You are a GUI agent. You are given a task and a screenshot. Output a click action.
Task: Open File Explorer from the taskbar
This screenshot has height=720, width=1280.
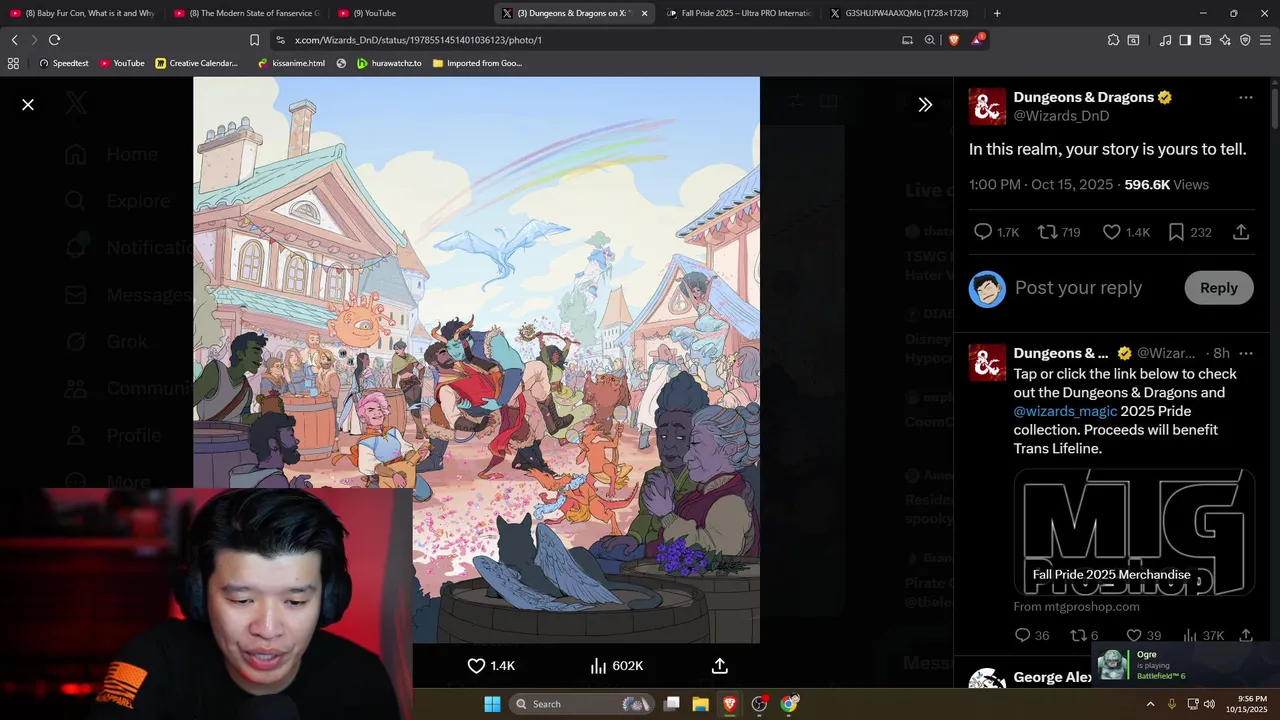pos(700,704)
